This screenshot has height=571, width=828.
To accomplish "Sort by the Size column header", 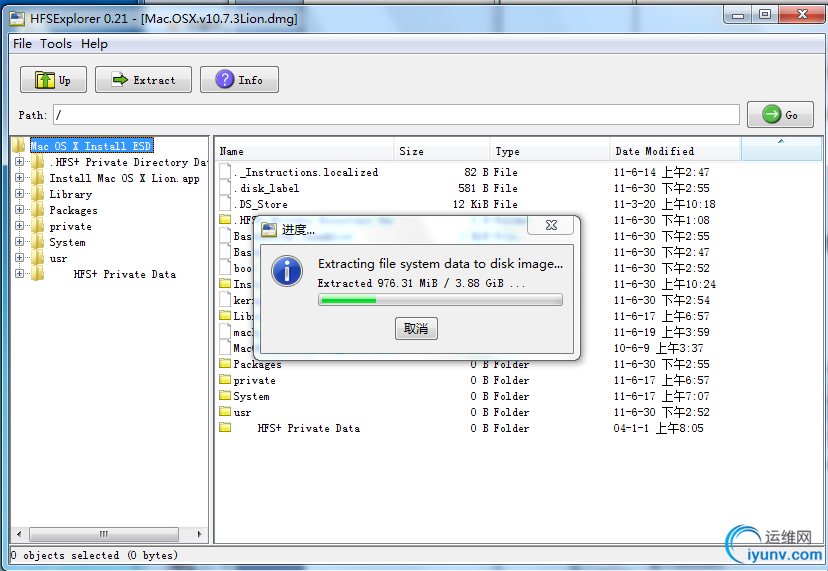I will [x=443, y=151].
